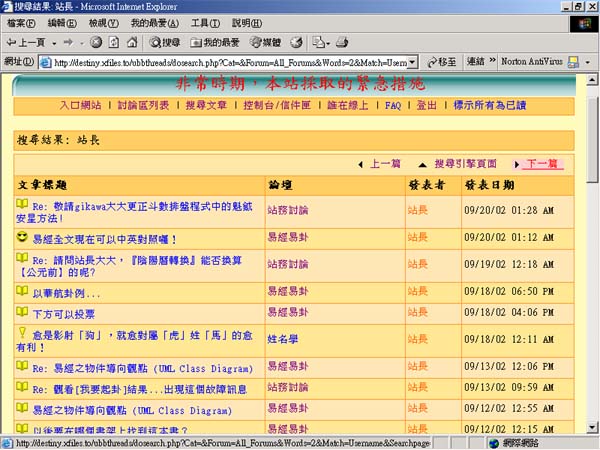Open the 檔案(F) menu
The height and width of the screenshot is (450, 600).
[x=22, y=22]
